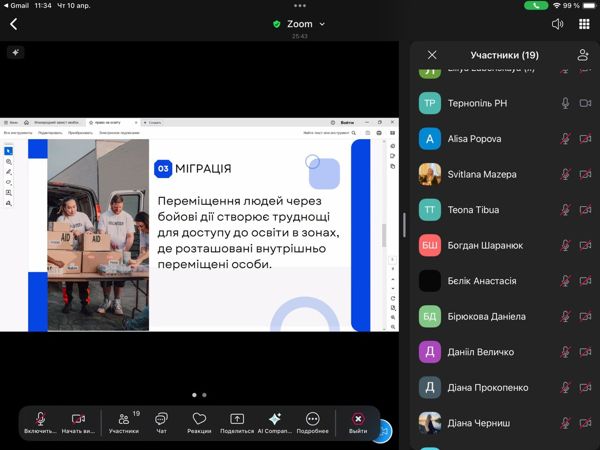Open the three-dot multitasking menu at top
600x450 pixels.
tap(300, 6)
